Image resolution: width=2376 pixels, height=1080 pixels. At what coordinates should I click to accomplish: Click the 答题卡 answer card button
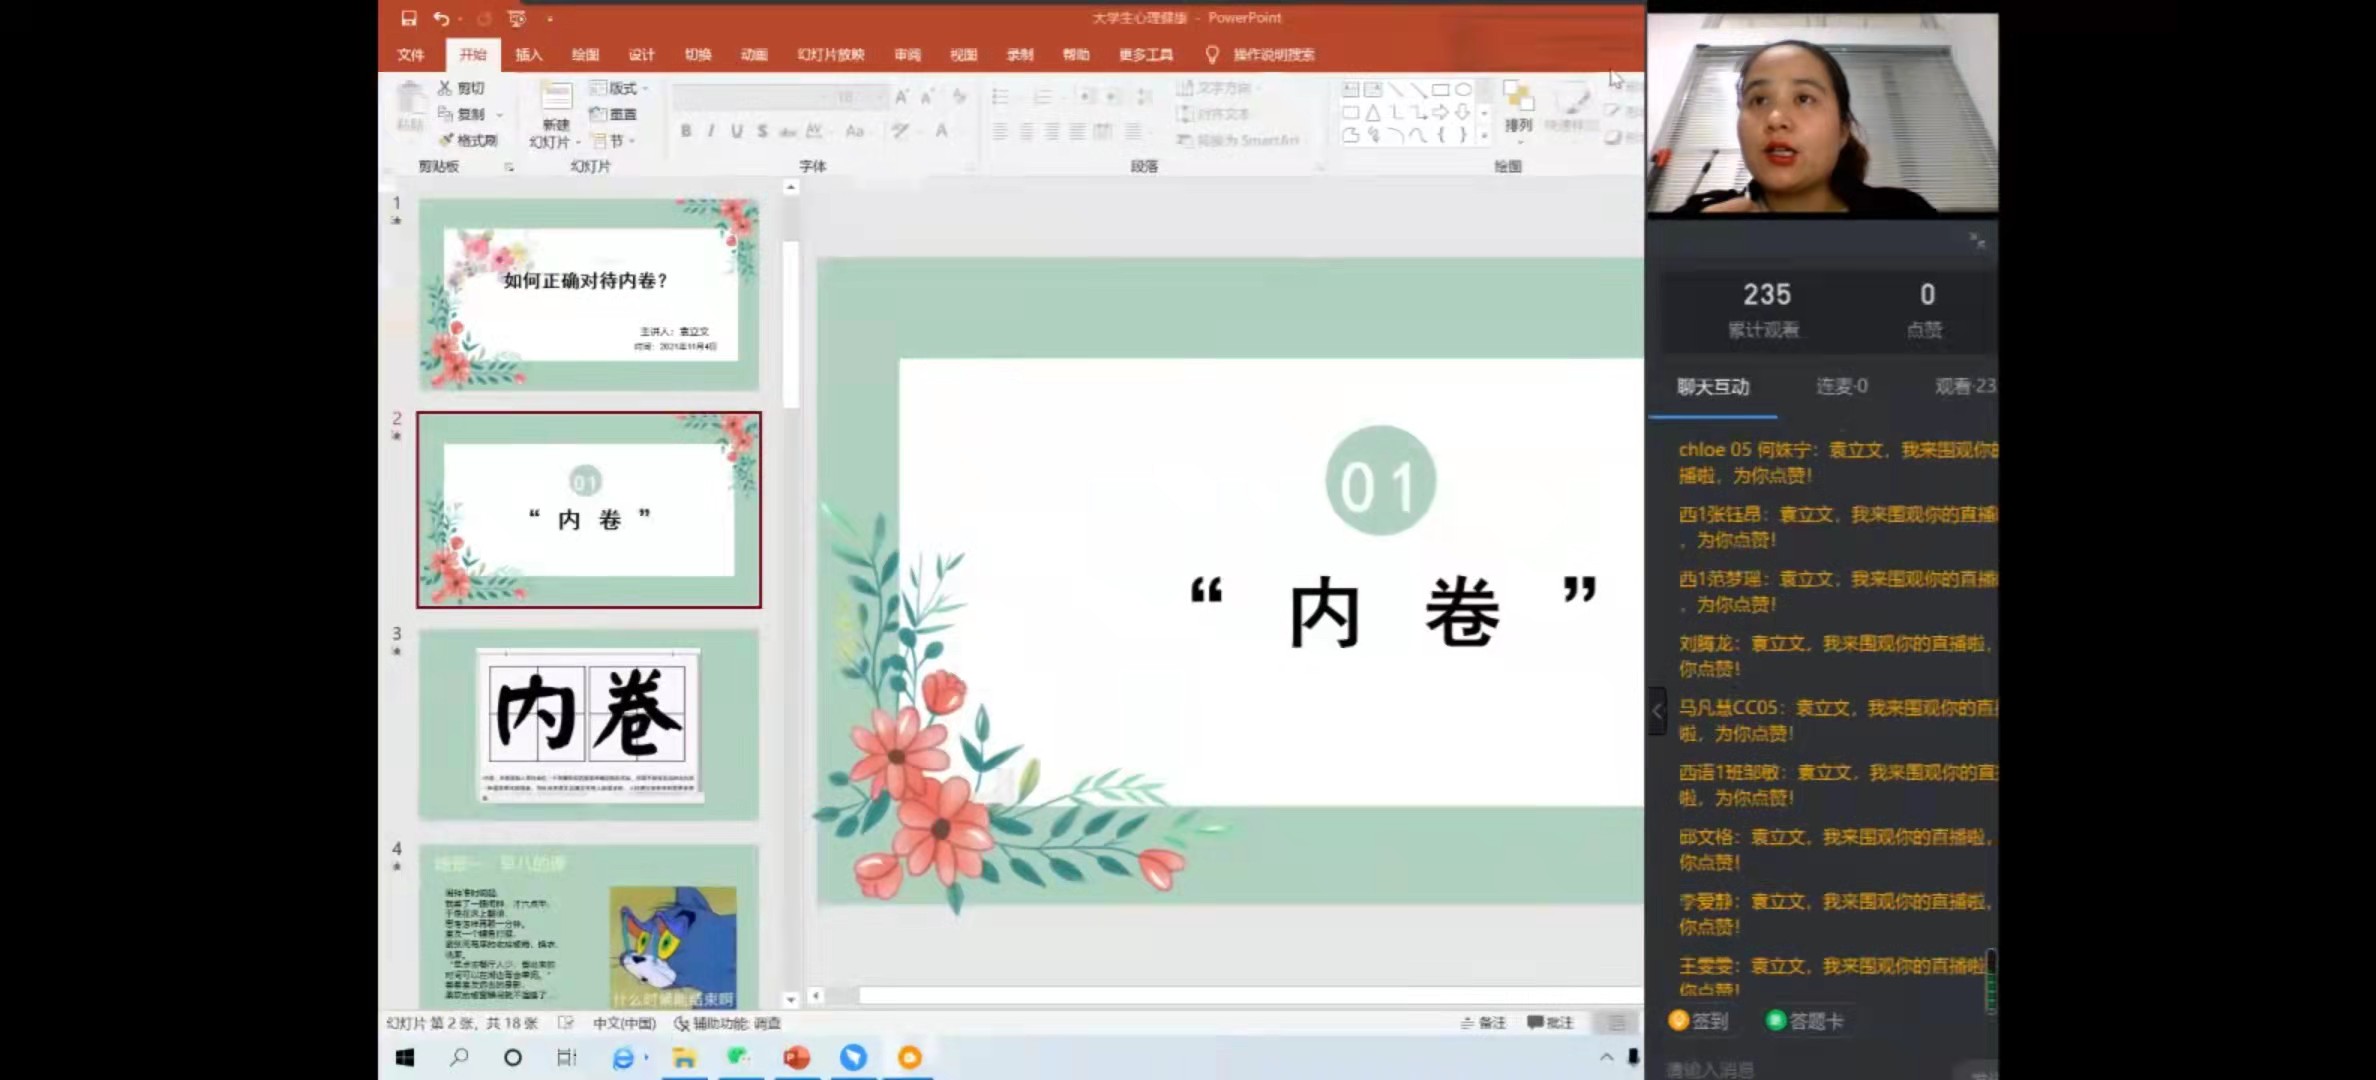click(1805, 1020)
